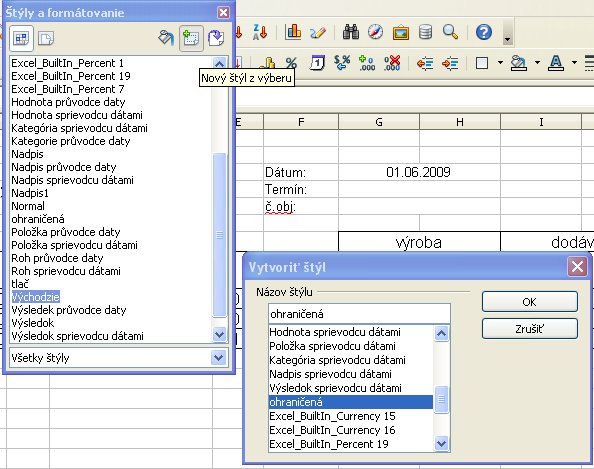The height and width of the screenshot is (469, 594).
Task: Apply Standard number format icon
Action: (342, 63)
